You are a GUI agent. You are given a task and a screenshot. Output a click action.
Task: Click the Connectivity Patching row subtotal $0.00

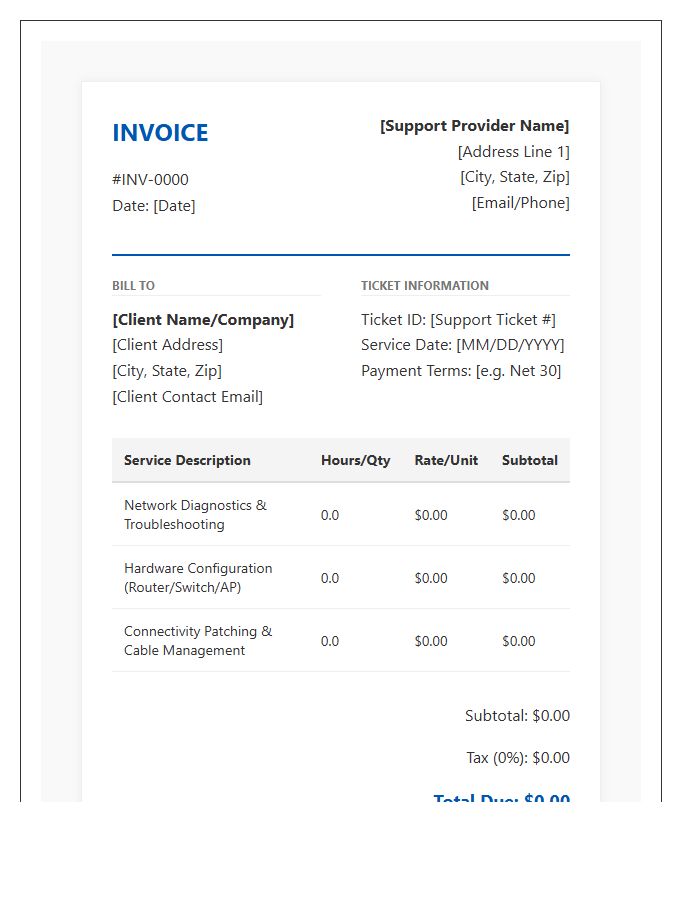pyautogui.click(x=519, y=641)
